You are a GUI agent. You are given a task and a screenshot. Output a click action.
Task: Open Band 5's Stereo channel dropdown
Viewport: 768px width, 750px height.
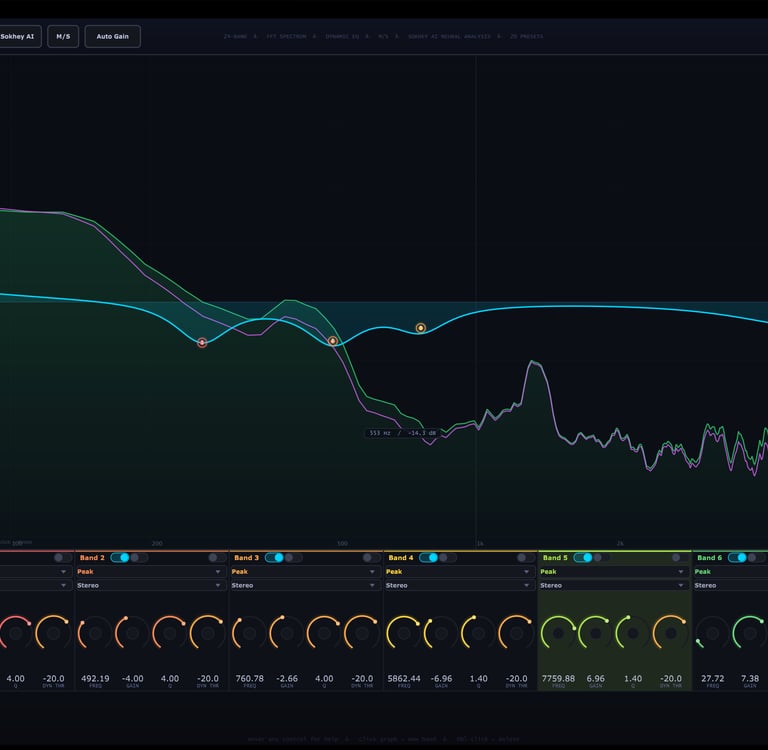click(x=612, y=585)
